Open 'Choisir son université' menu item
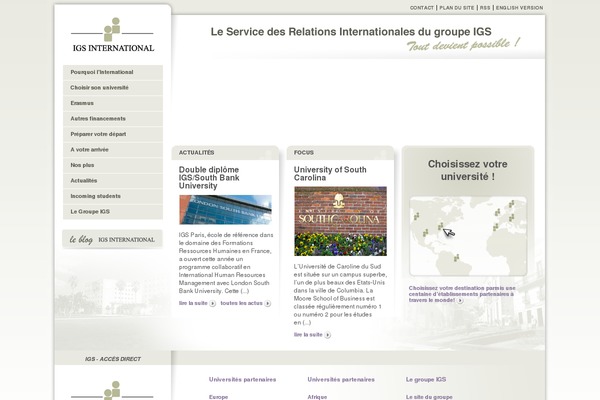The width and height of the screenshot is (600, 400). [x=113, y=88]
